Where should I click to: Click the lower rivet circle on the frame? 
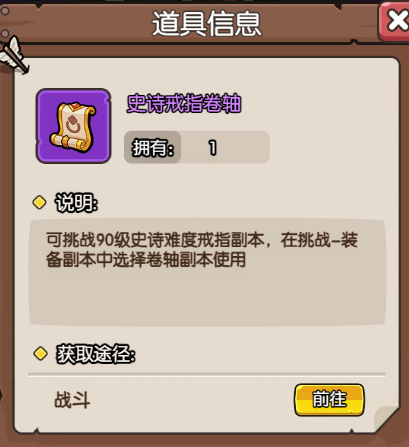(x=5, y=34)
